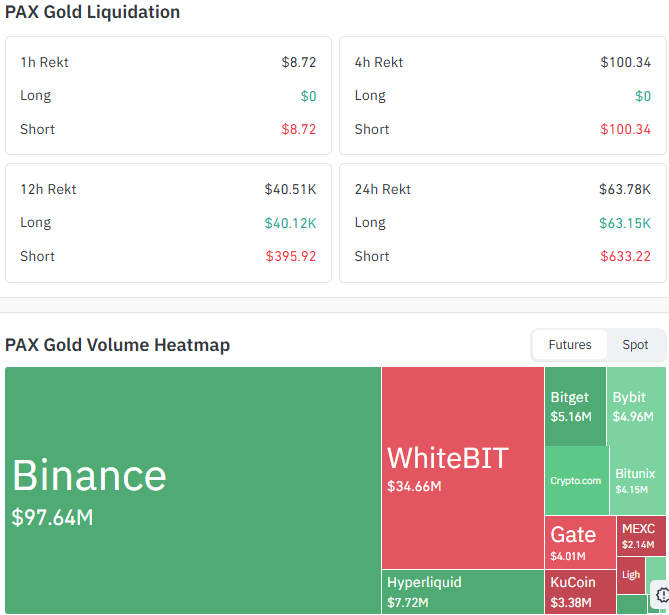The image size is (669, 615).
Task: Click the 4h Rekt Long value $0
Action: [643, 96]
